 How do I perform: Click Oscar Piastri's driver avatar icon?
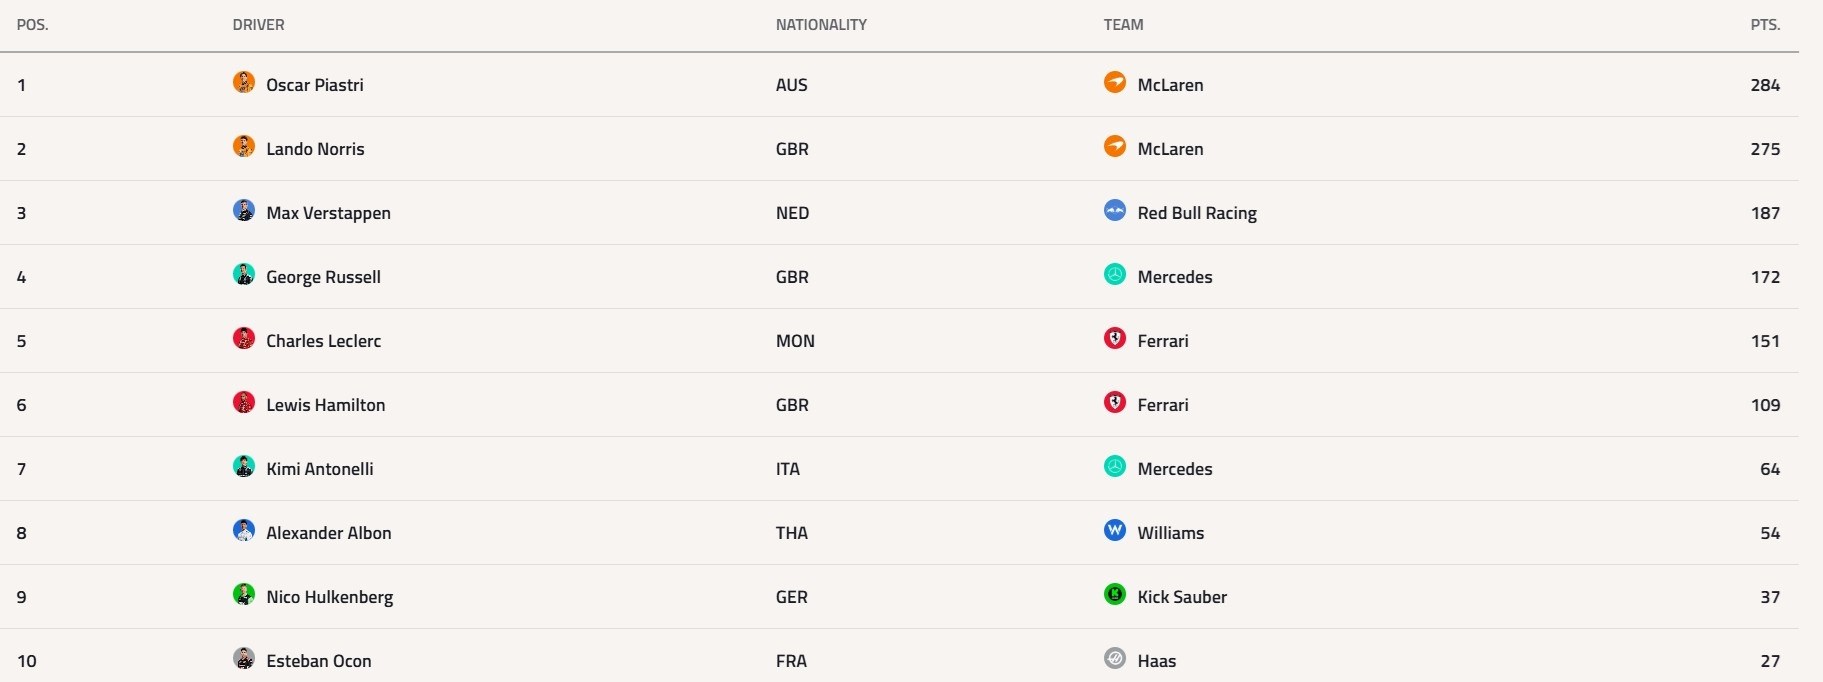(244, 82)
